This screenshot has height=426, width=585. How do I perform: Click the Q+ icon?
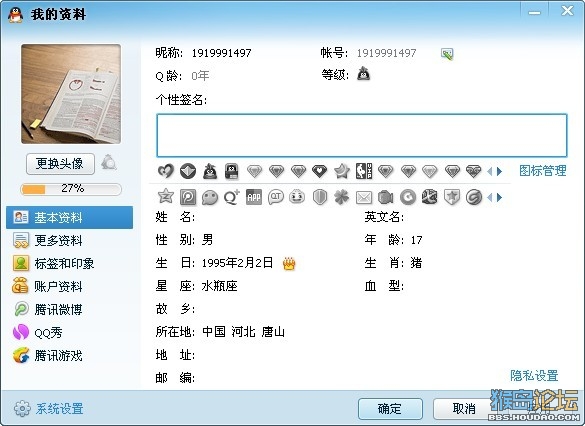pos(231,197)
